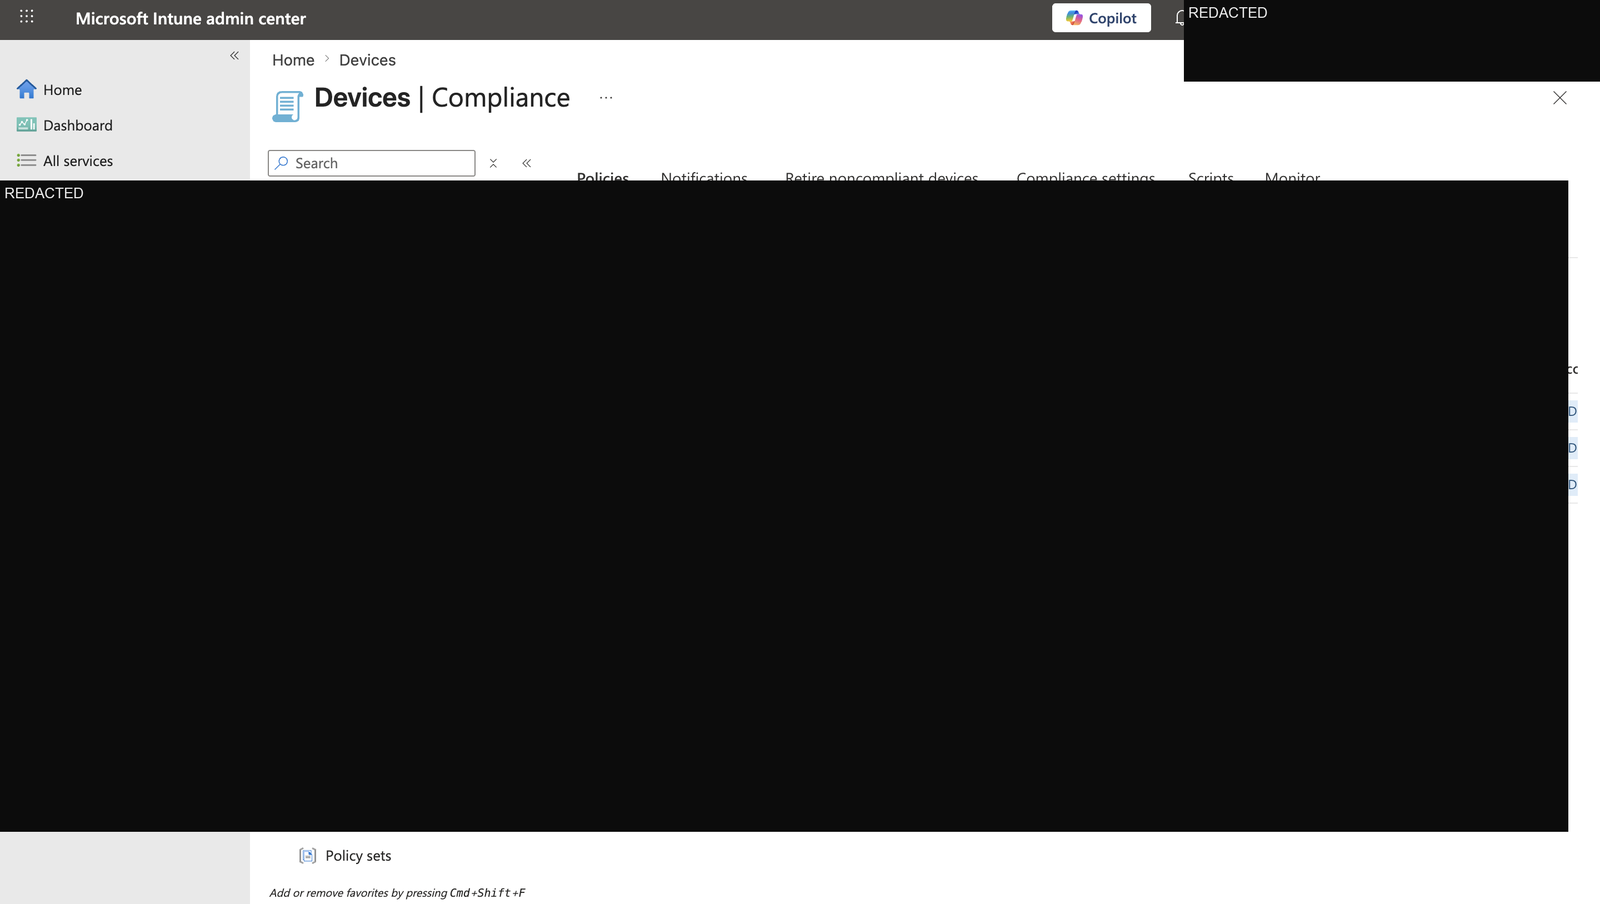Collapse the Devices menu with double chevron
Image resolution: width=1600 pixels, height=904 pixels.
pyautogui.click(x=526, y=163)
